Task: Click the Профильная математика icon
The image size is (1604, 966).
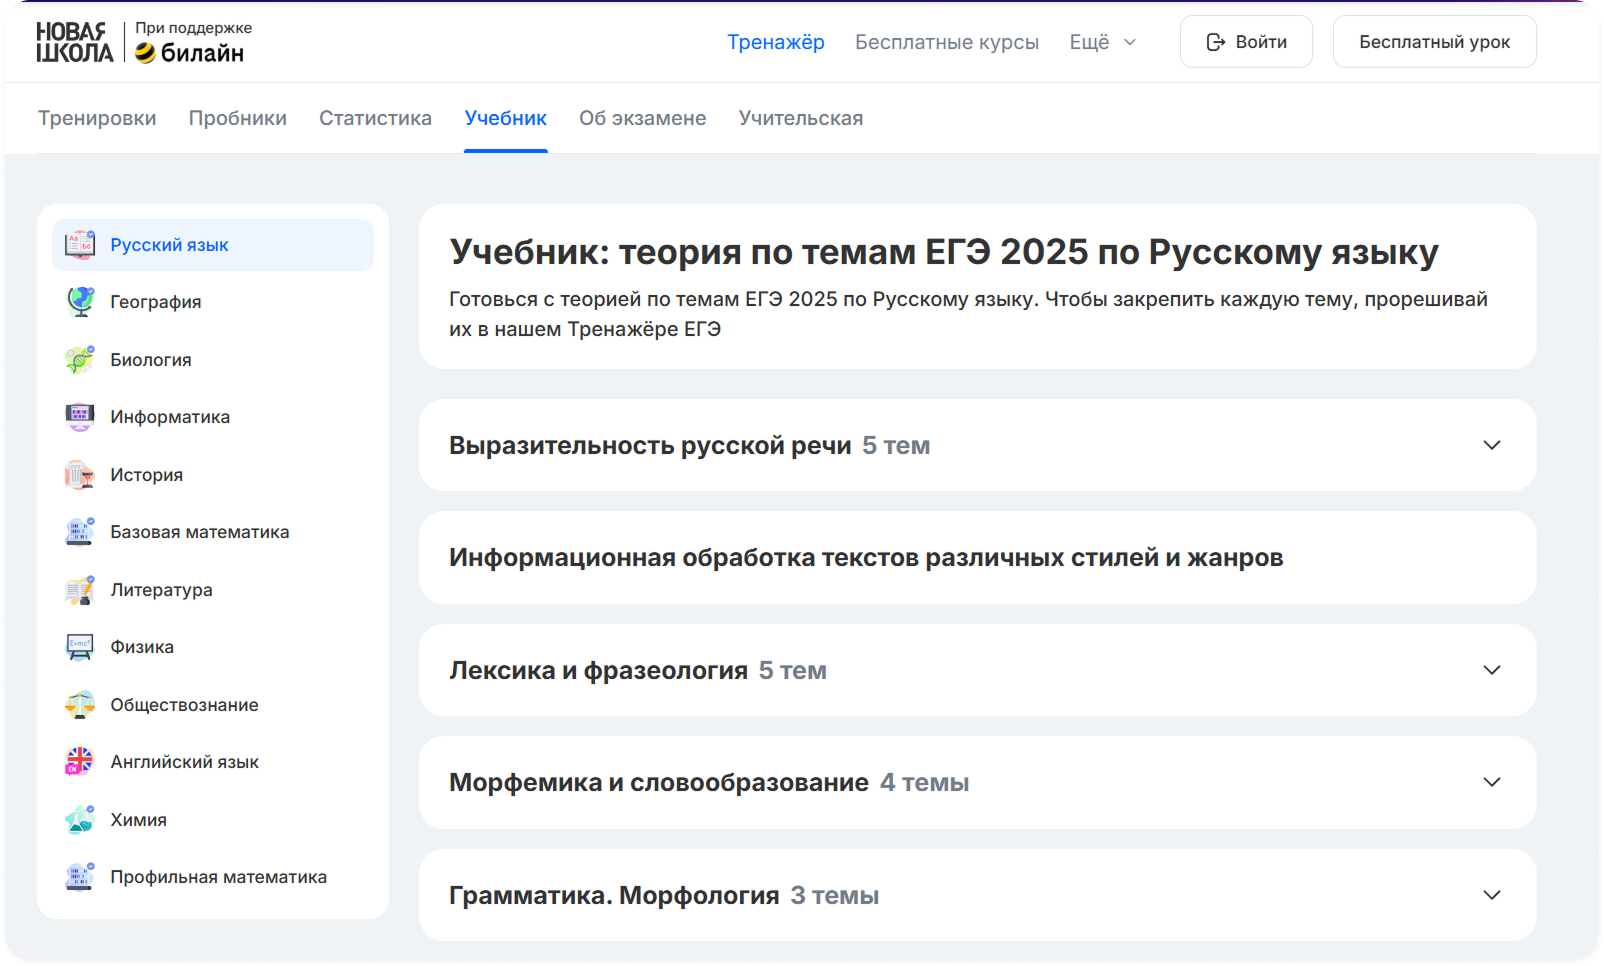Action: tap(80, 877)
